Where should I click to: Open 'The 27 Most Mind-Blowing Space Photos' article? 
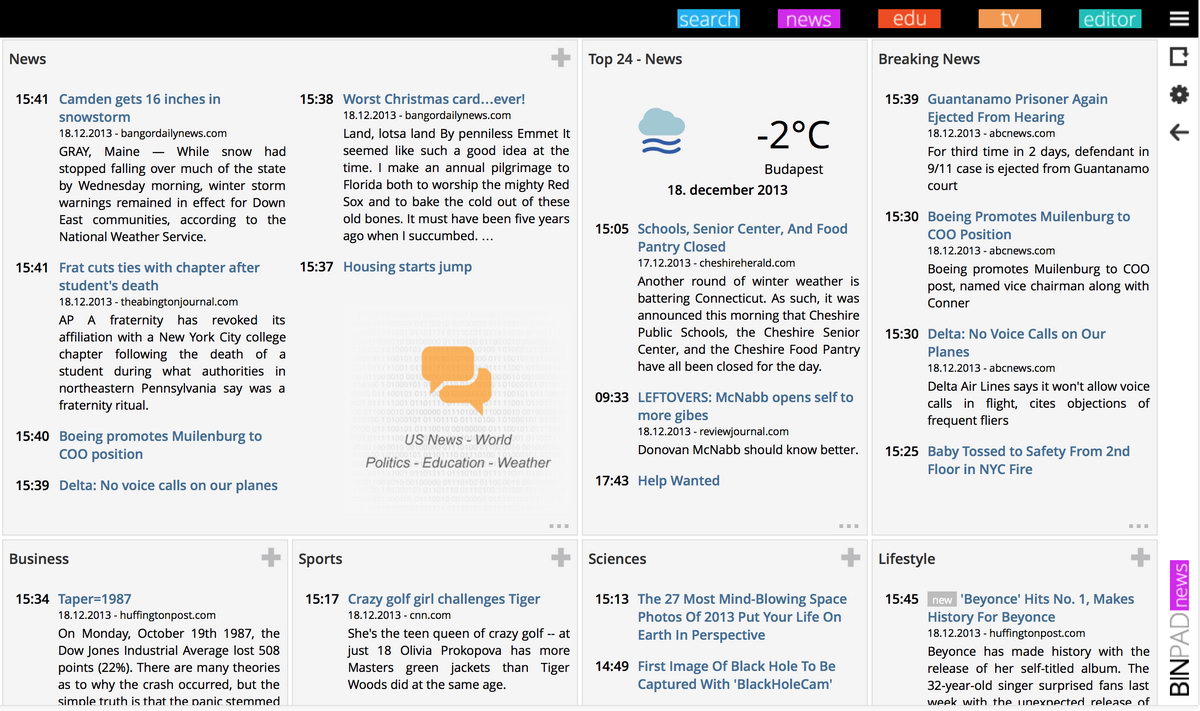(x=742, y=617)
